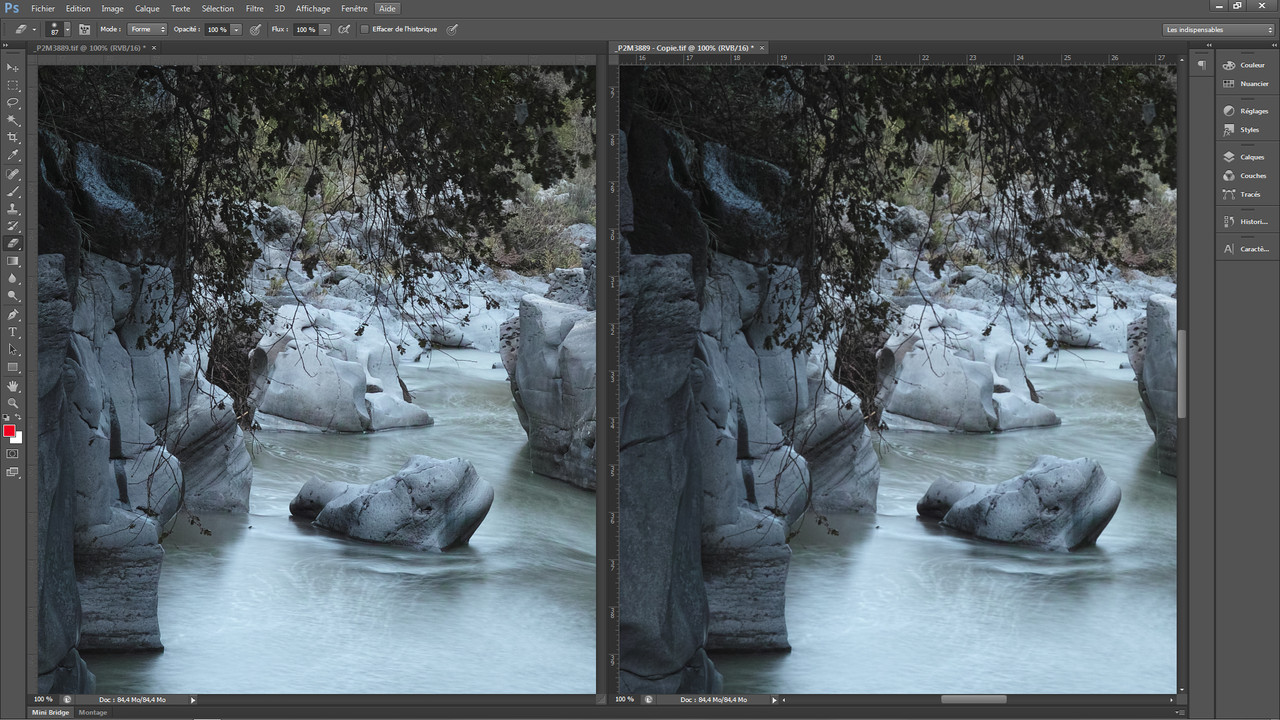The width and height of the screenshot is (1280, 720).
Task: Change the screen mode
Action: (x=13, y=472)
